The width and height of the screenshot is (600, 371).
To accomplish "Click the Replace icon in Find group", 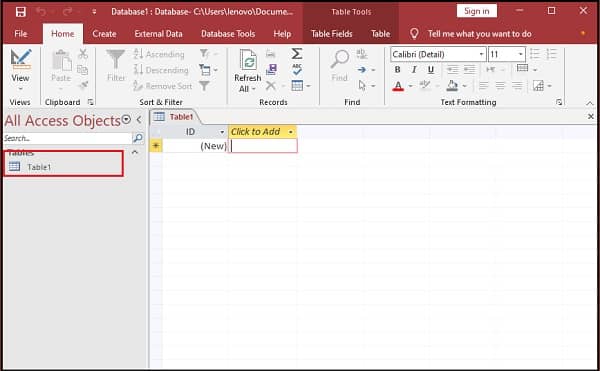I will point(362,54).
